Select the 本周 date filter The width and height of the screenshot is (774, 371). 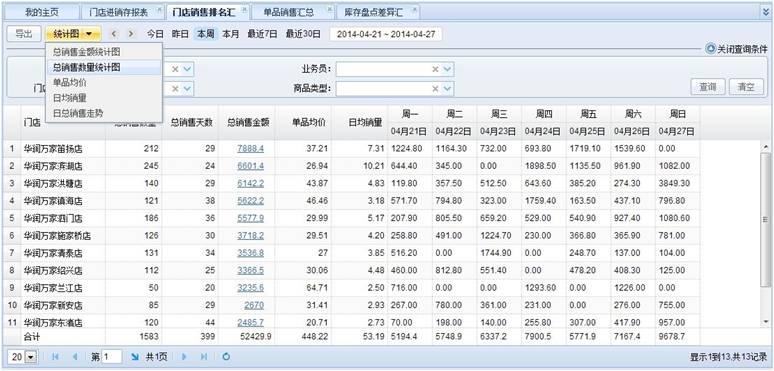(x=205, y=34)
